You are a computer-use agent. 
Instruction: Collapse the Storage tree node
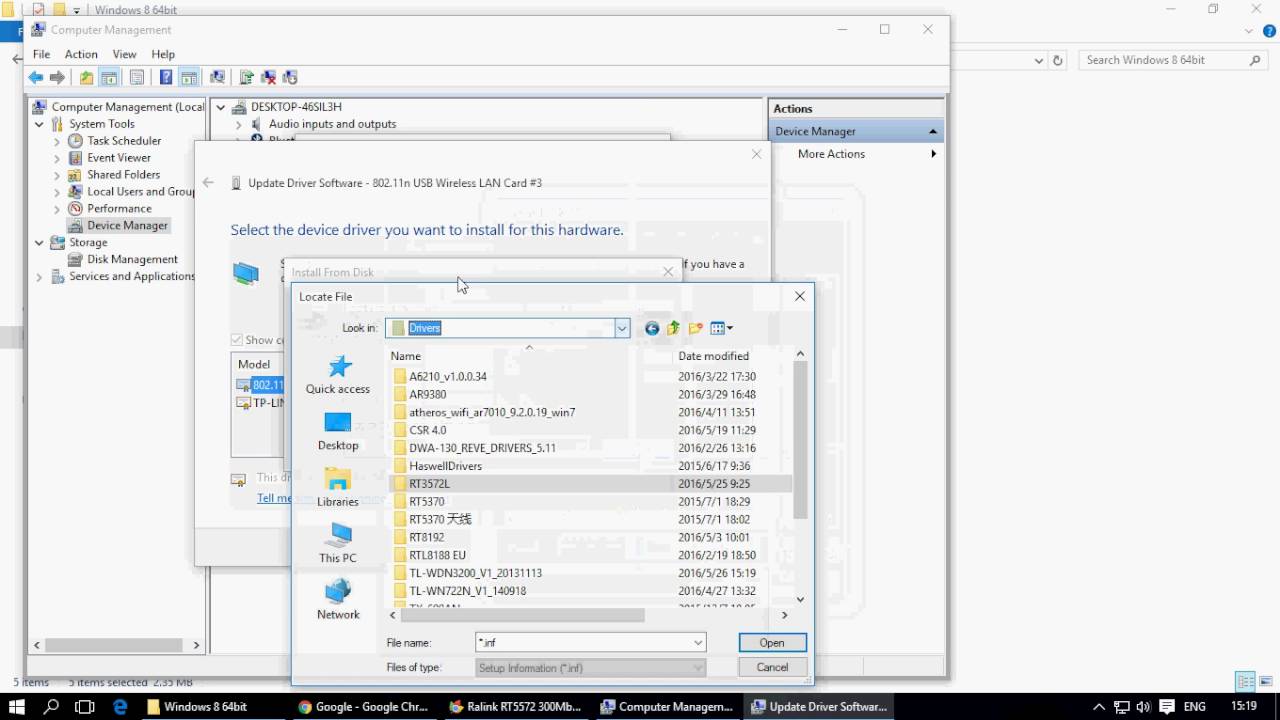(39, 243)
